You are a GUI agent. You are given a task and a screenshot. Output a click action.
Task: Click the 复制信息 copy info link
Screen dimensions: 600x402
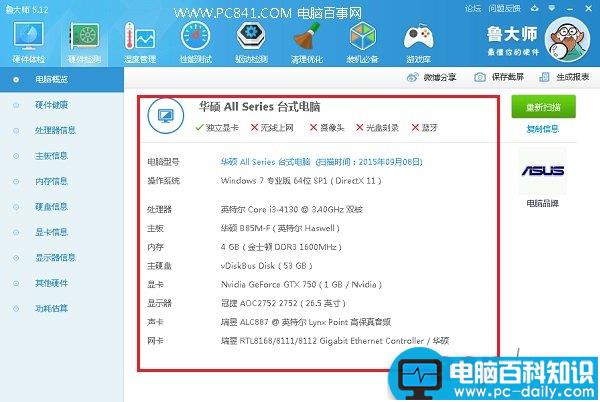coord(543,129)
